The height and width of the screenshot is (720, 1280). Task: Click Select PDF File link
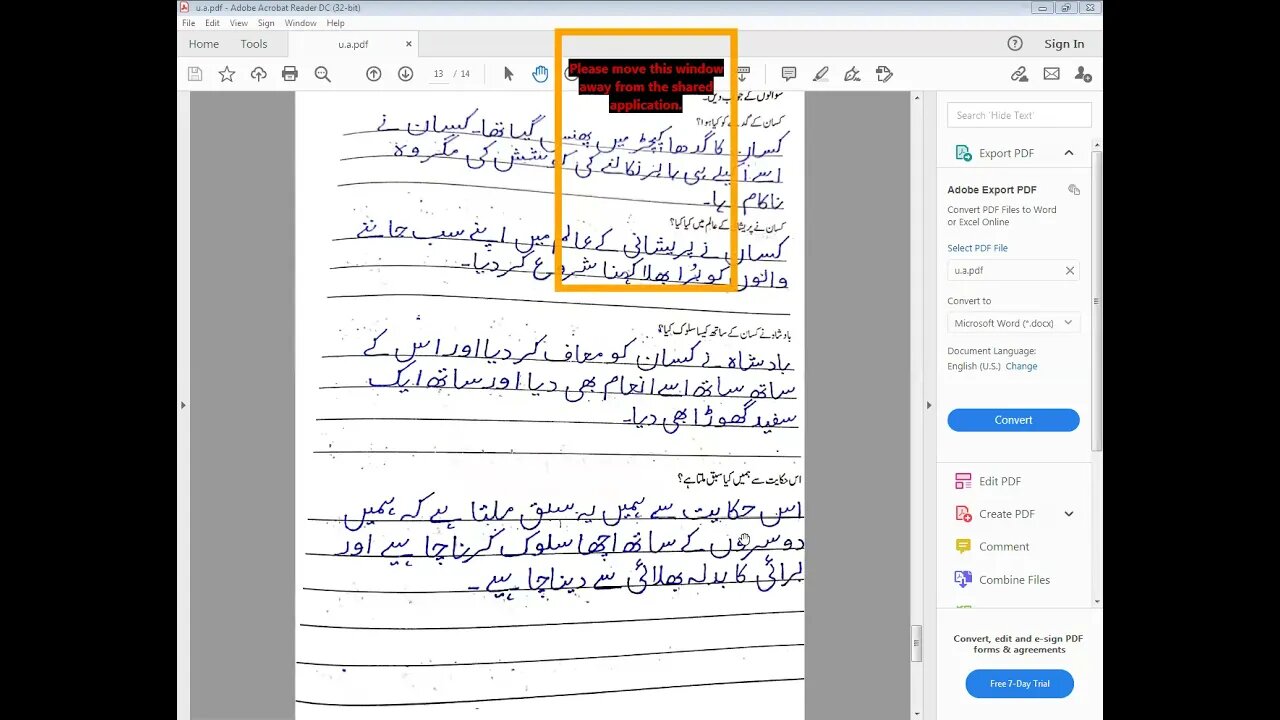point(977,248)
